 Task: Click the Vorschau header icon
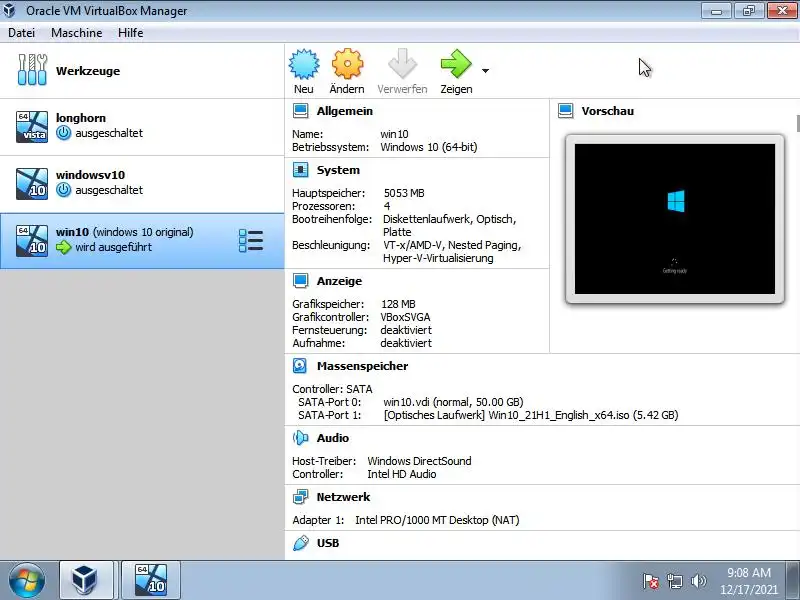565,111
